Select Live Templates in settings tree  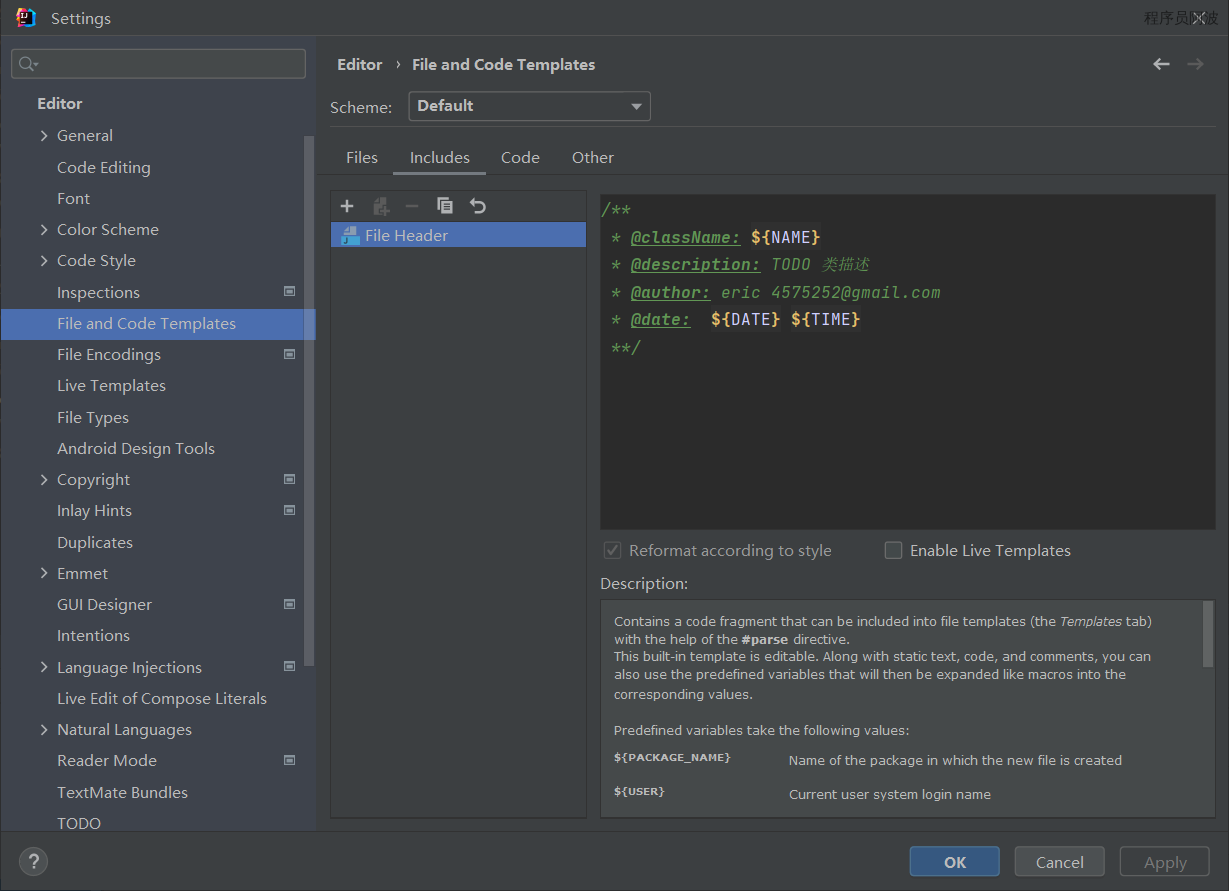click(x=111, y=386)
